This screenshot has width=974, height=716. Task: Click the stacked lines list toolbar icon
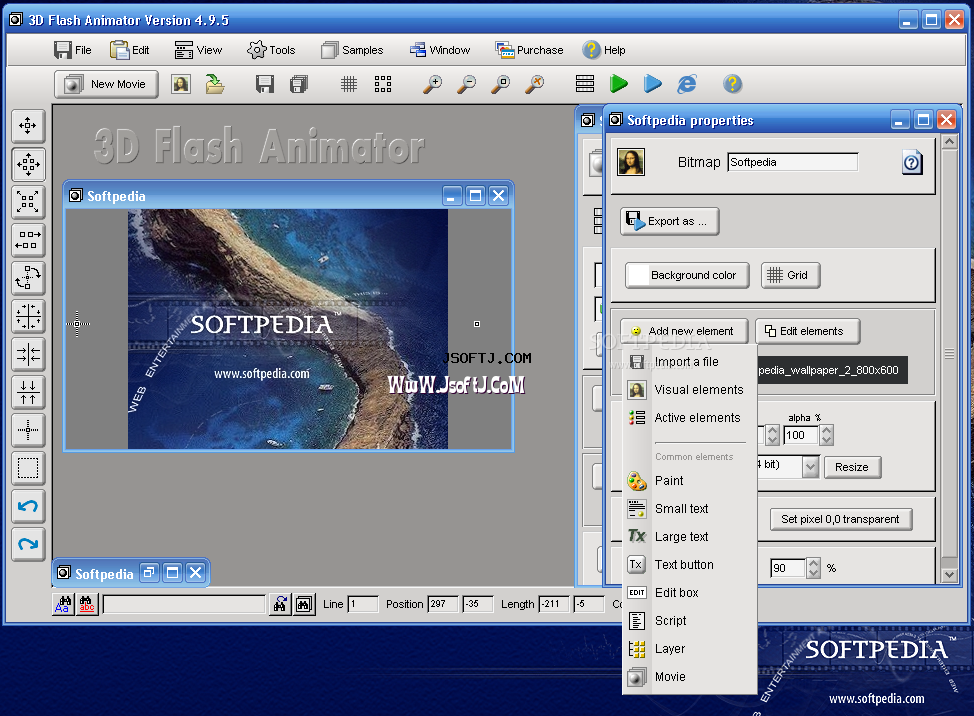click(x=585, y=84)
